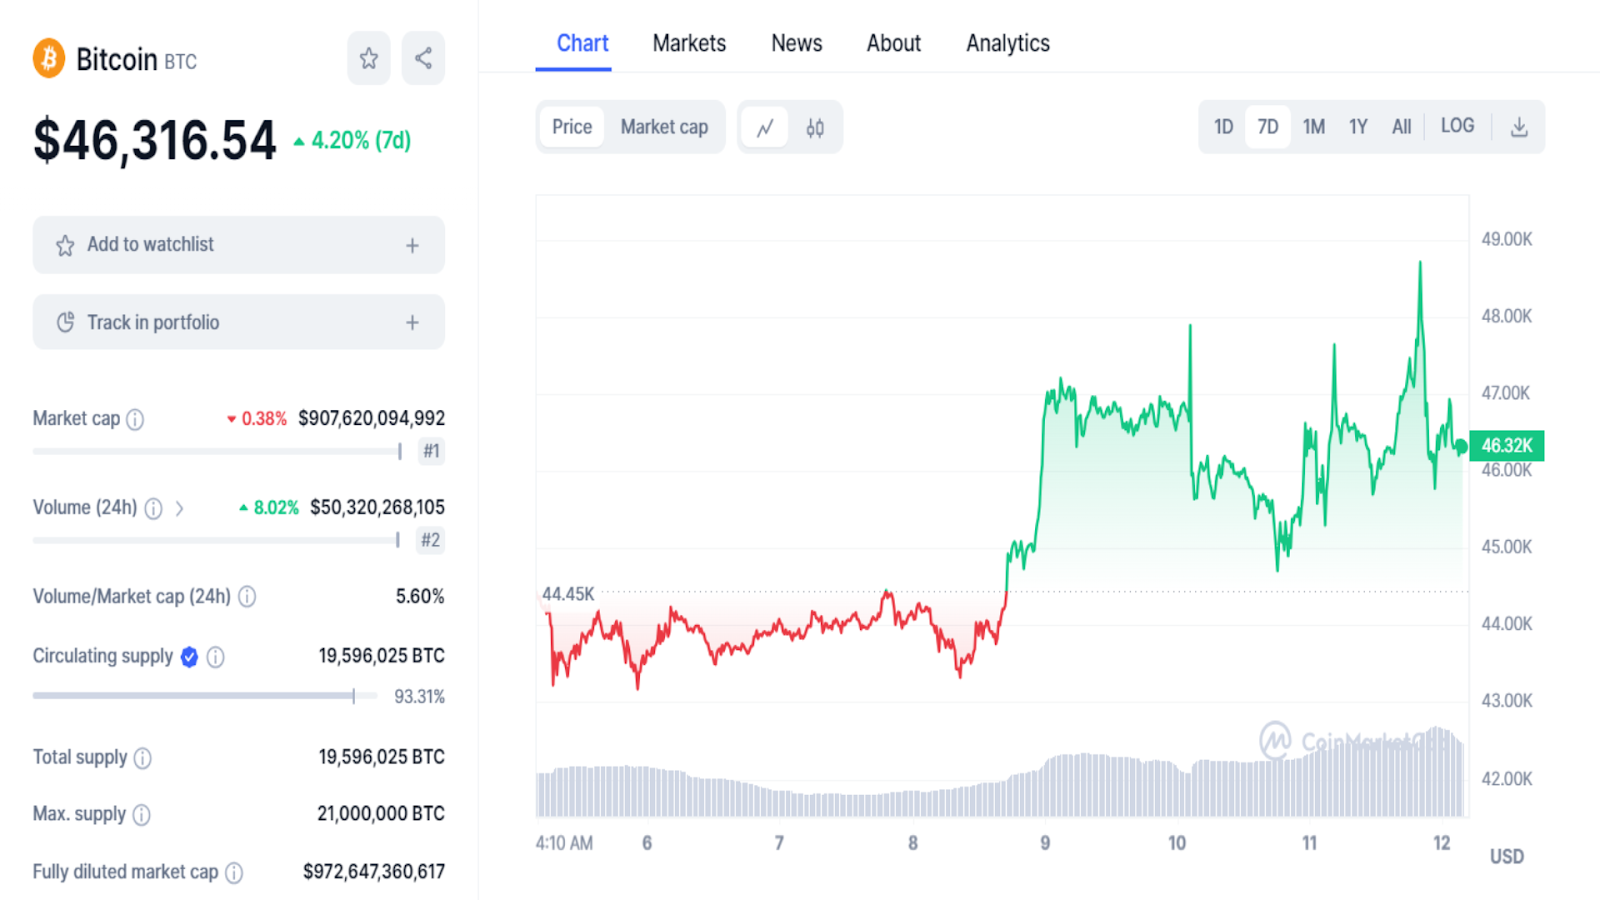Screen dimensions: 1600x900
Task: Switch to the Chart tab
Action: tap(582, 43)
